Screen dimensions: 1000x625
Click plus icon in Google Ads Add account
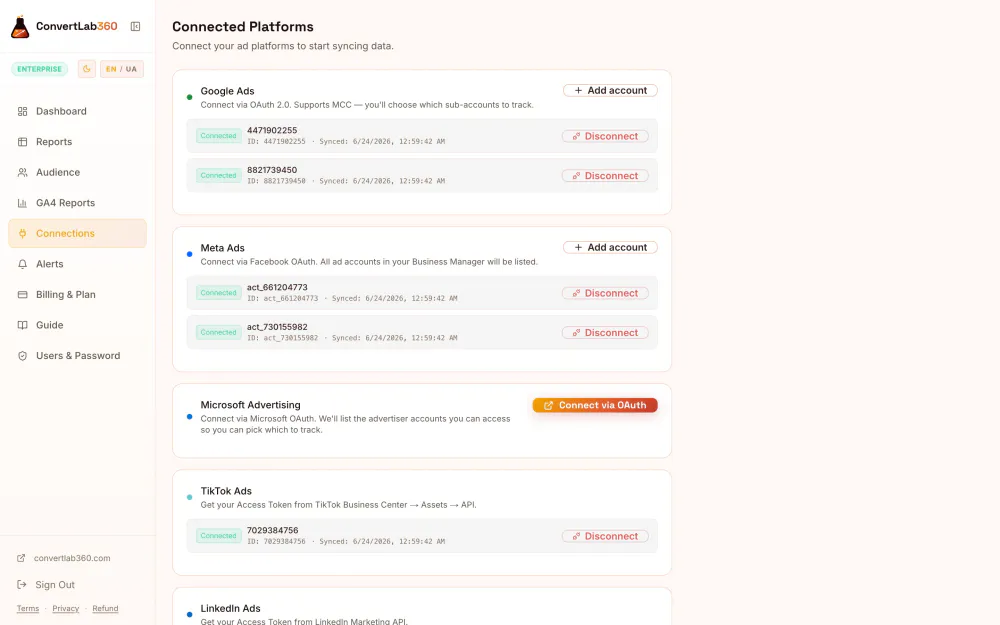click(x=578, y=91)
